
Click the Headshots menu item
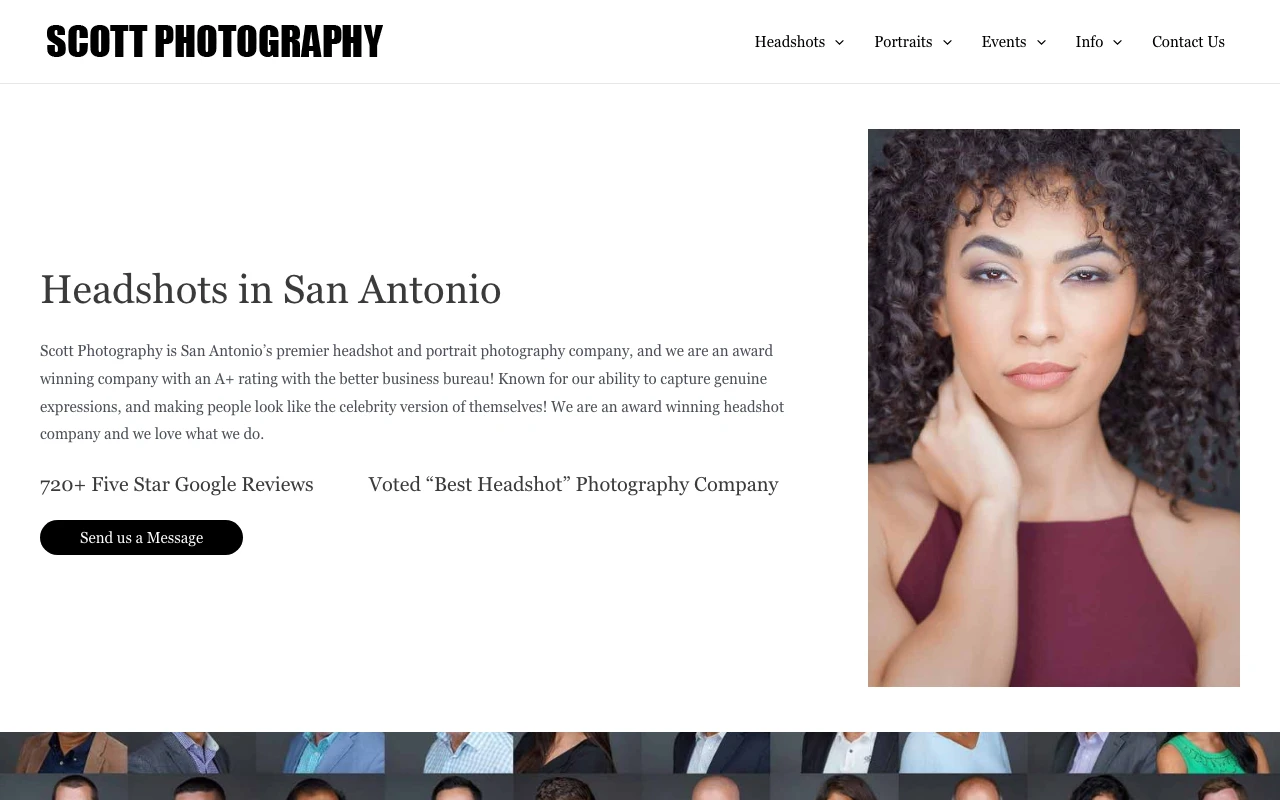(790, 42)
